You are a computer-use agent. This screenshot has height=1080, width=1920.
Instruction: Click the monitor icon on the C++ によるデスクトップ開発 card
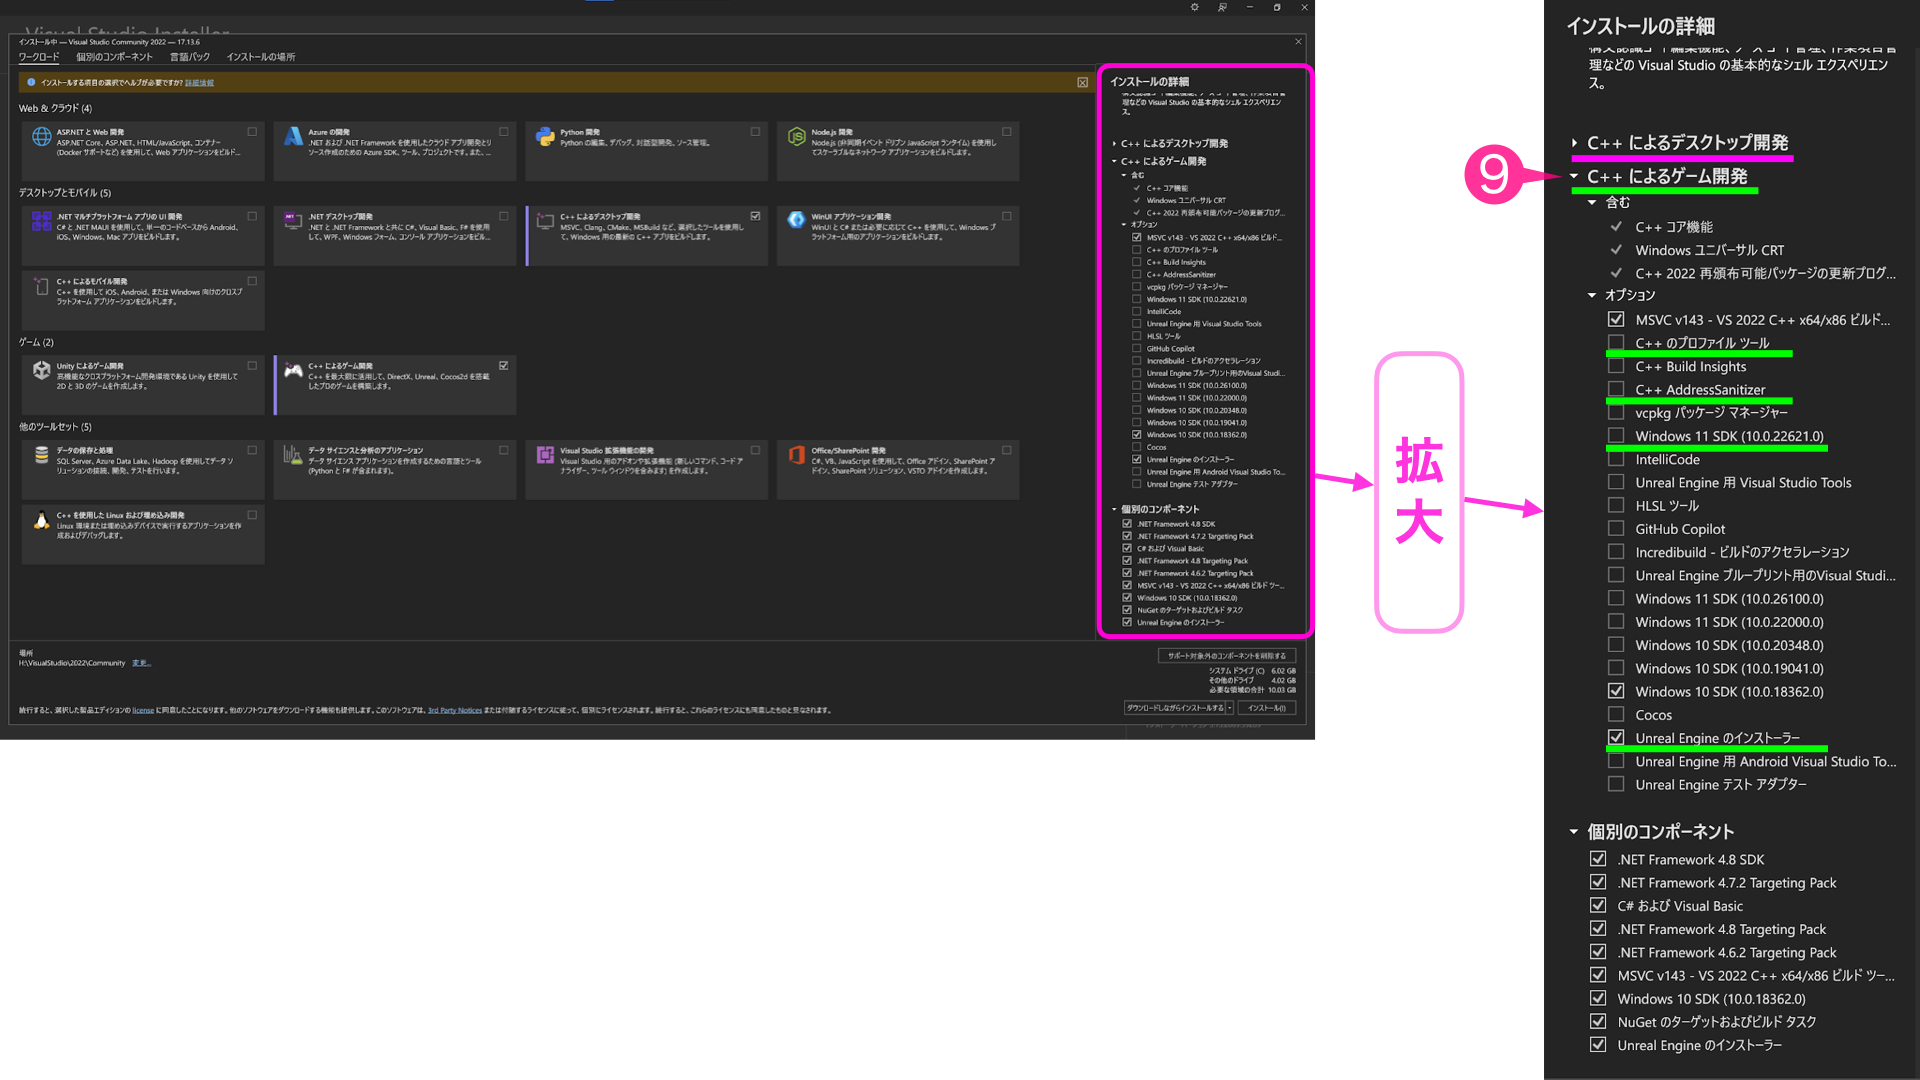(545, 221)
